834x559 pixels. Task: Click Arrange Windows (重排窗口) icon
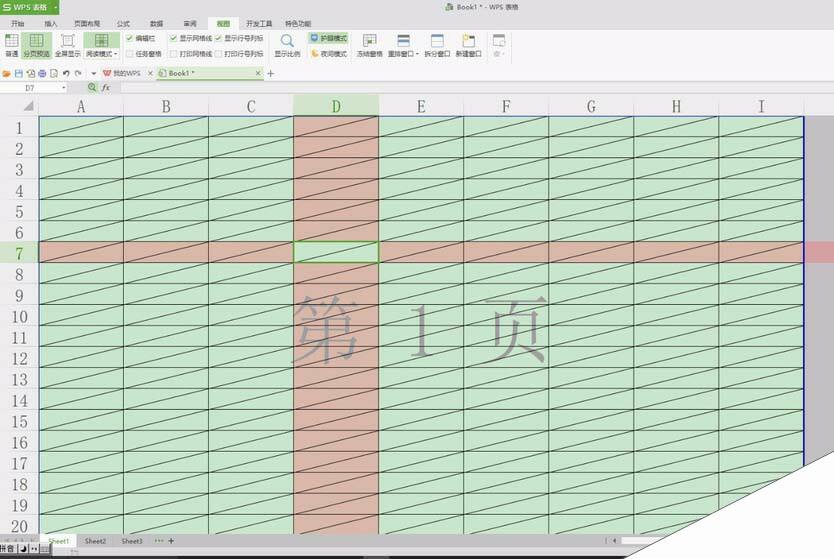click(403, 41)
